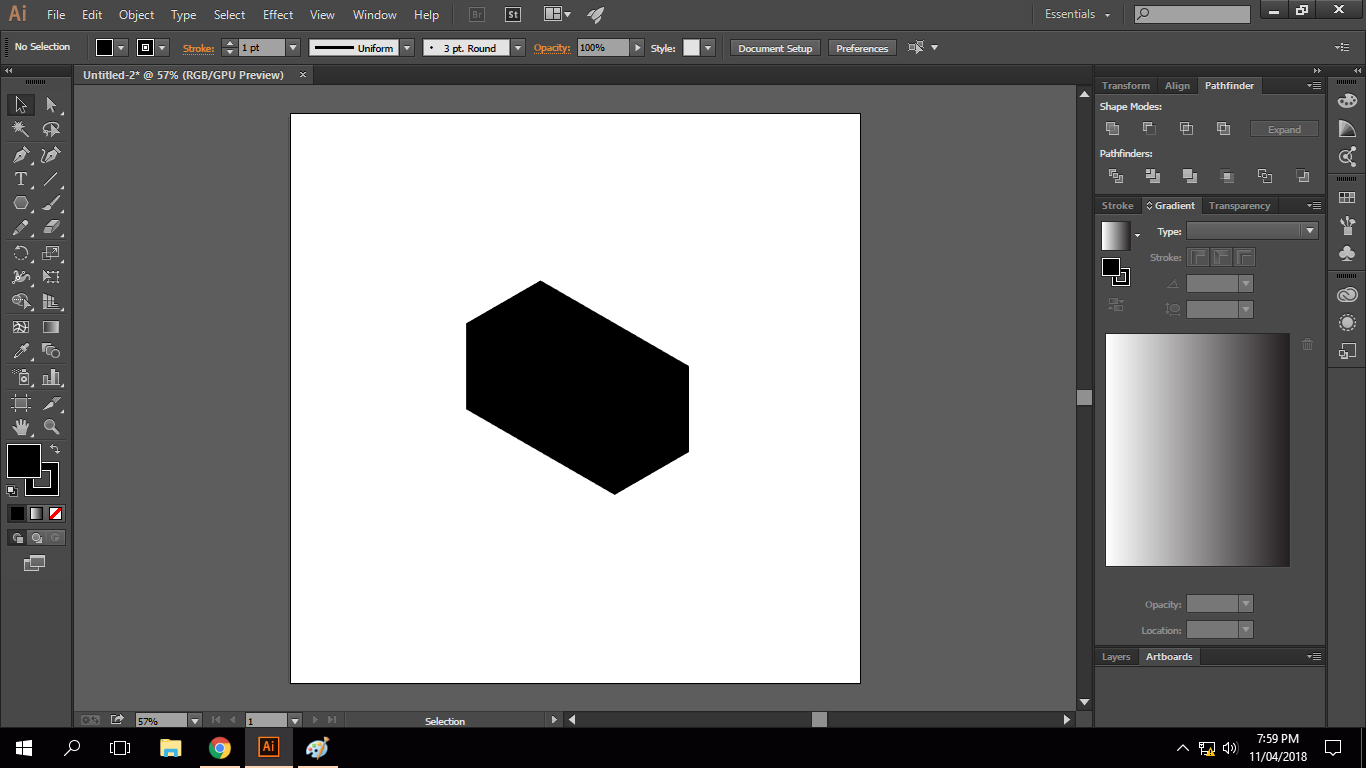Click Minus Front shape mode
Image resolution: width=1366 pixels, height=768 pixels.
click(x=1149, y=129)
